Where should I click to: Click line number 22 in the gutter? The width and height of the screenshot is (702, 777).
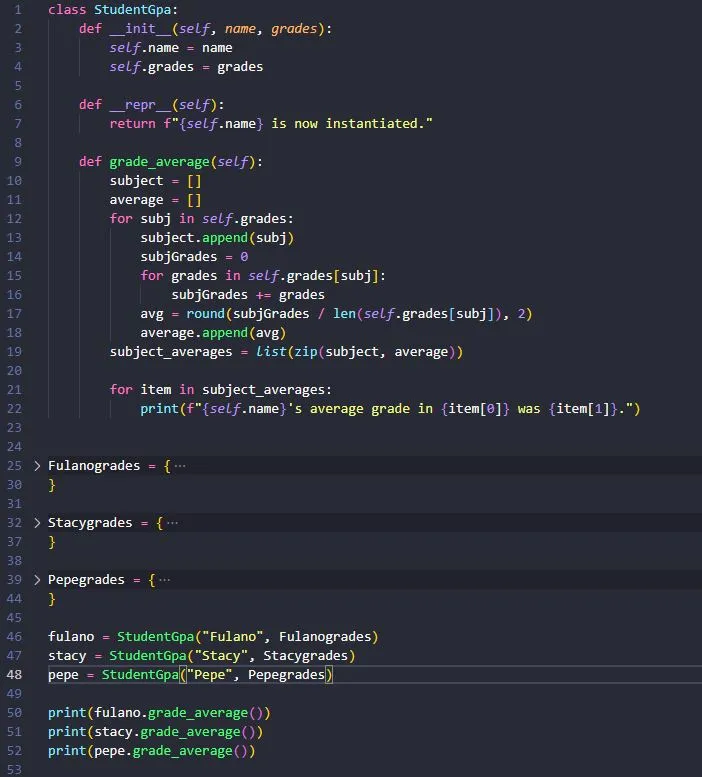coord(14,409)
